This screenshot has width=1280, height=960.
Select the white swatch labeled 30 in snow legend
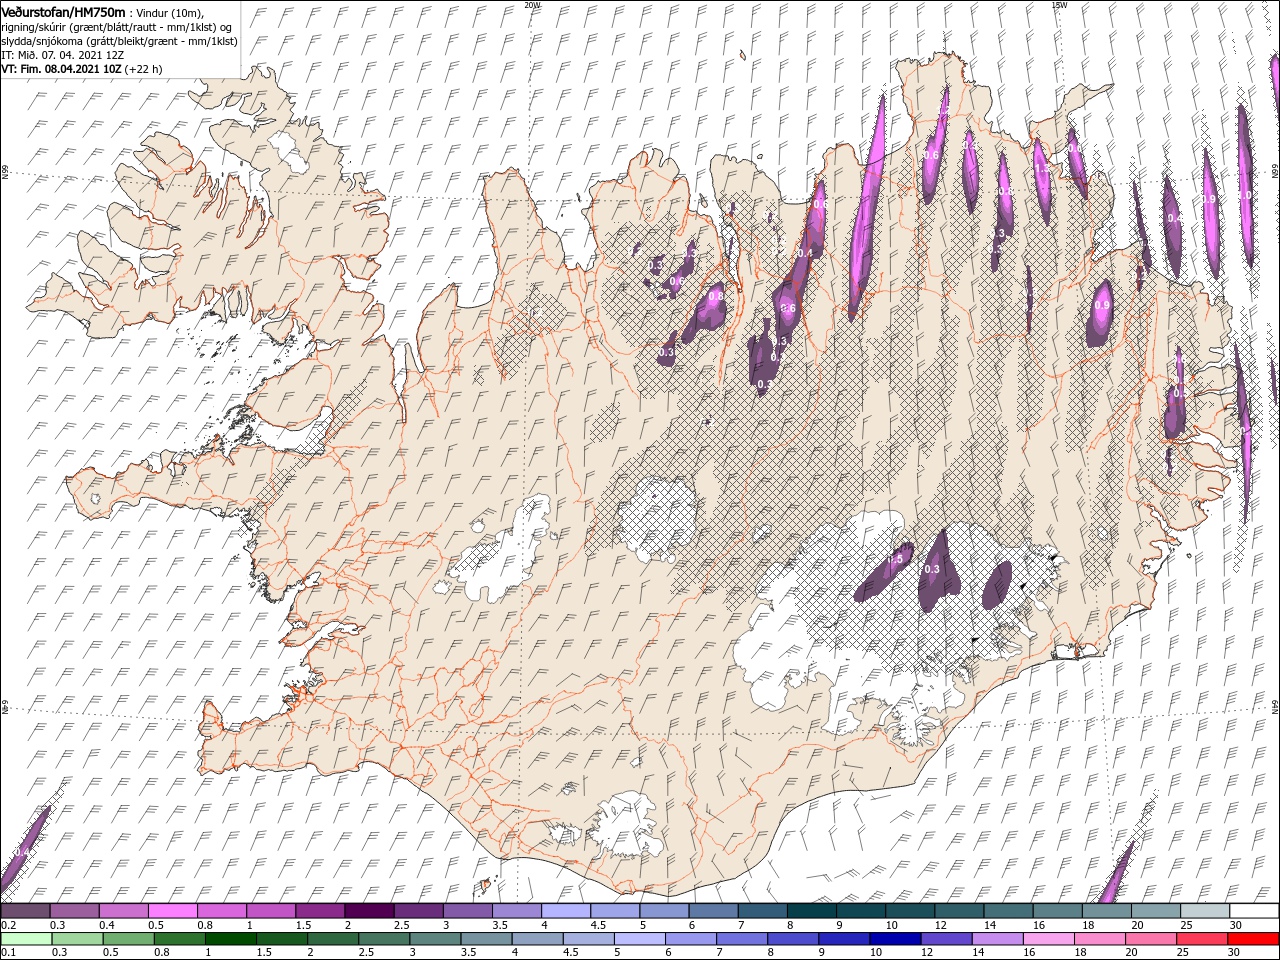coord(1254,910)
